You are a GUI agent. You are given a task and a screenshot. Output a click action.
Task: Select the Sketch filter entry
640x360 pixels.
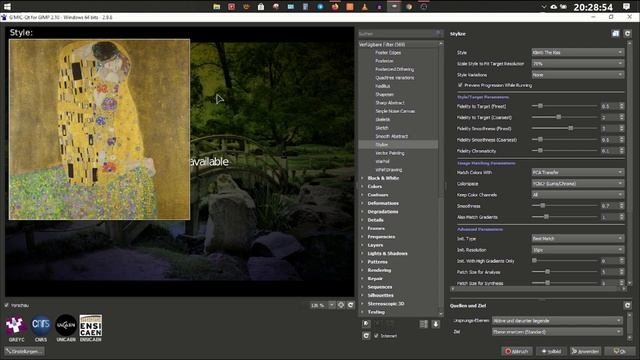(x=382, y=128)
